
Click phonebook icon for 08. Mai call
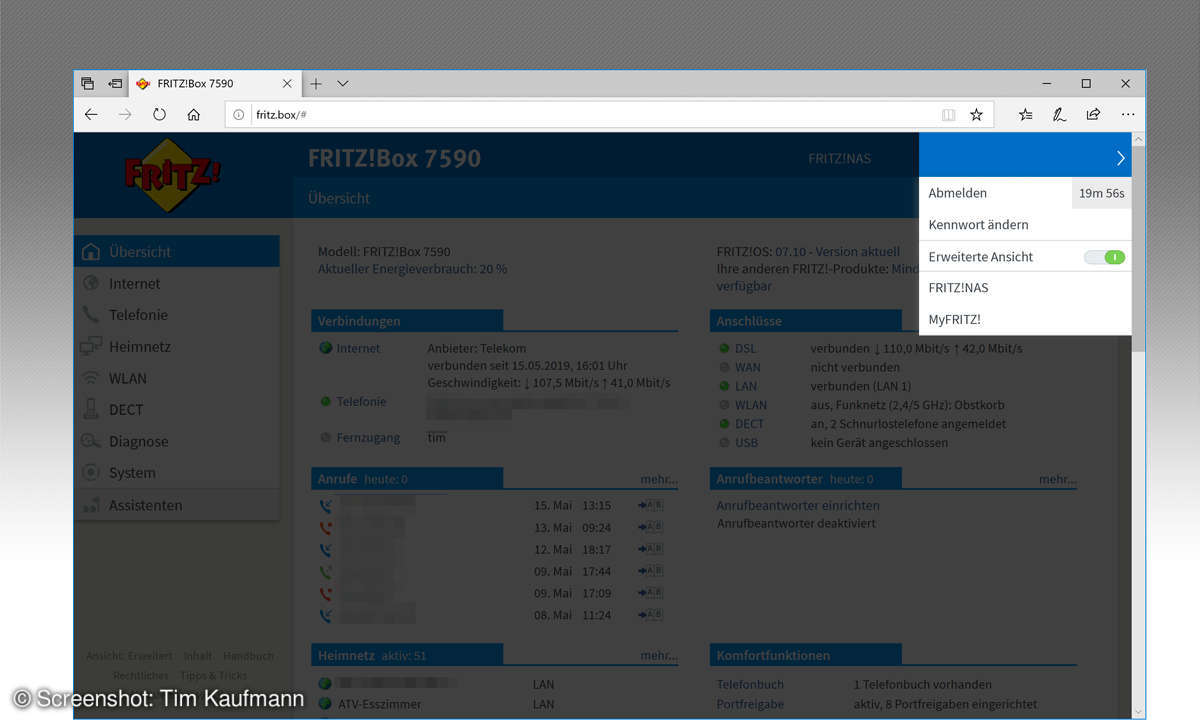pyautogui.click(x=651, y=615)
